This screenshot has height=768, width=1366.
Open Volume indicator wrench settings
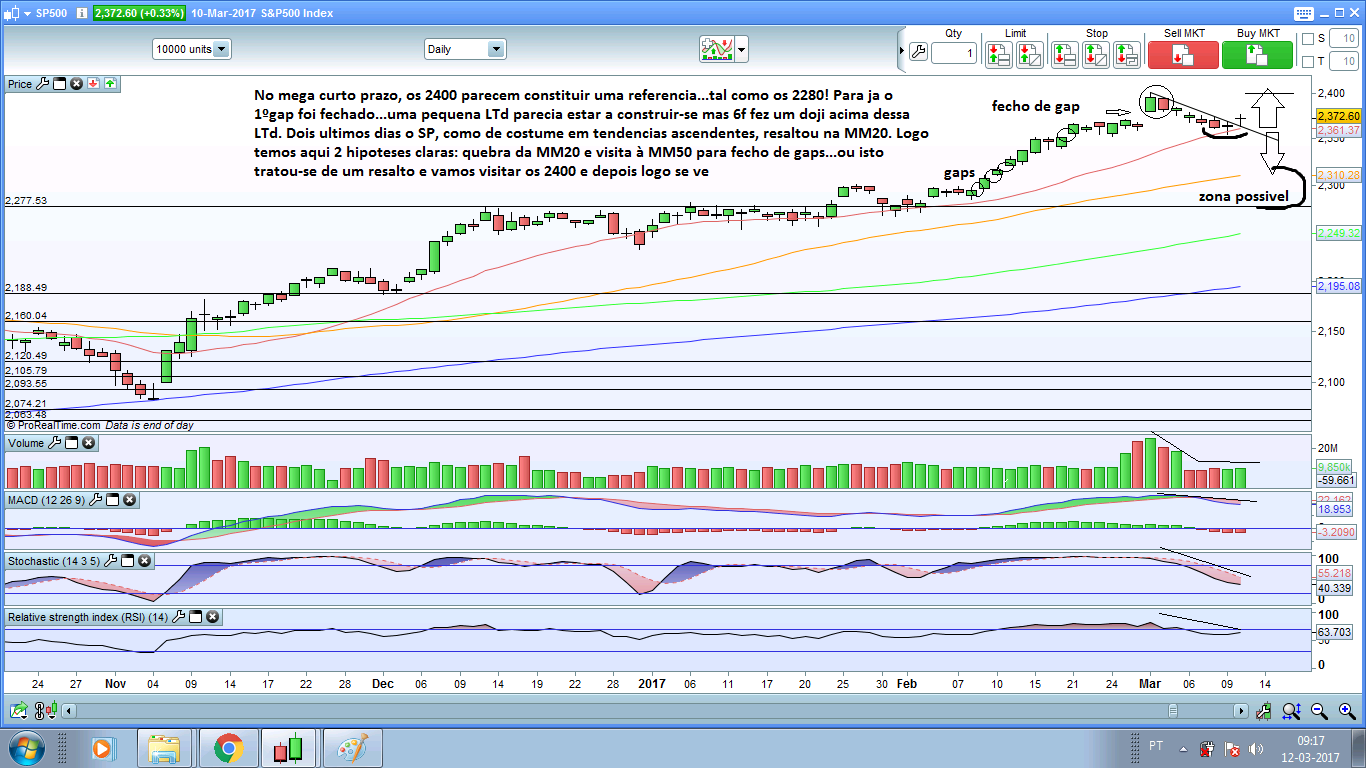pos(55,443)
